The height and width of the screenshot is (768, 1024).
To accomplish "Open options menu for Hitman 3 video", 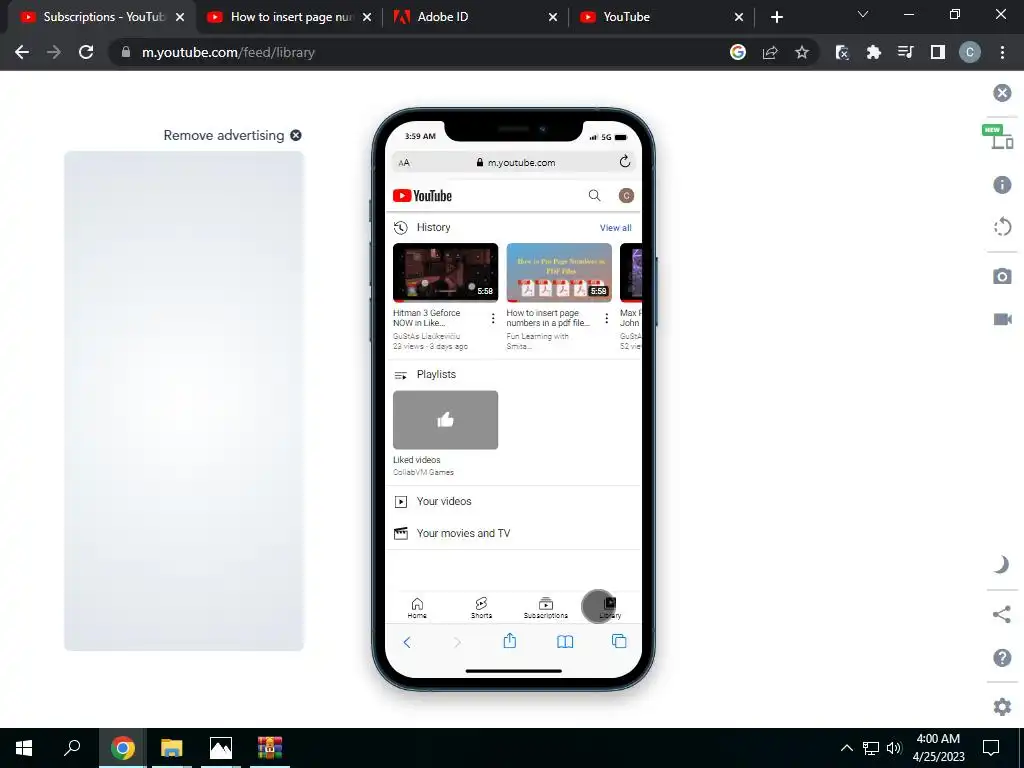I will click(x=493, y=318).
